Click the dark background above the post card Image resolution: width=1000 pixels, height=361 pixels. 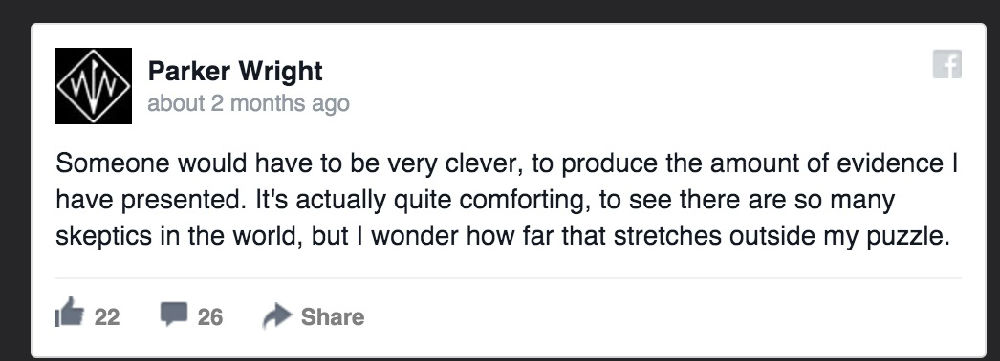coord(500,10)
